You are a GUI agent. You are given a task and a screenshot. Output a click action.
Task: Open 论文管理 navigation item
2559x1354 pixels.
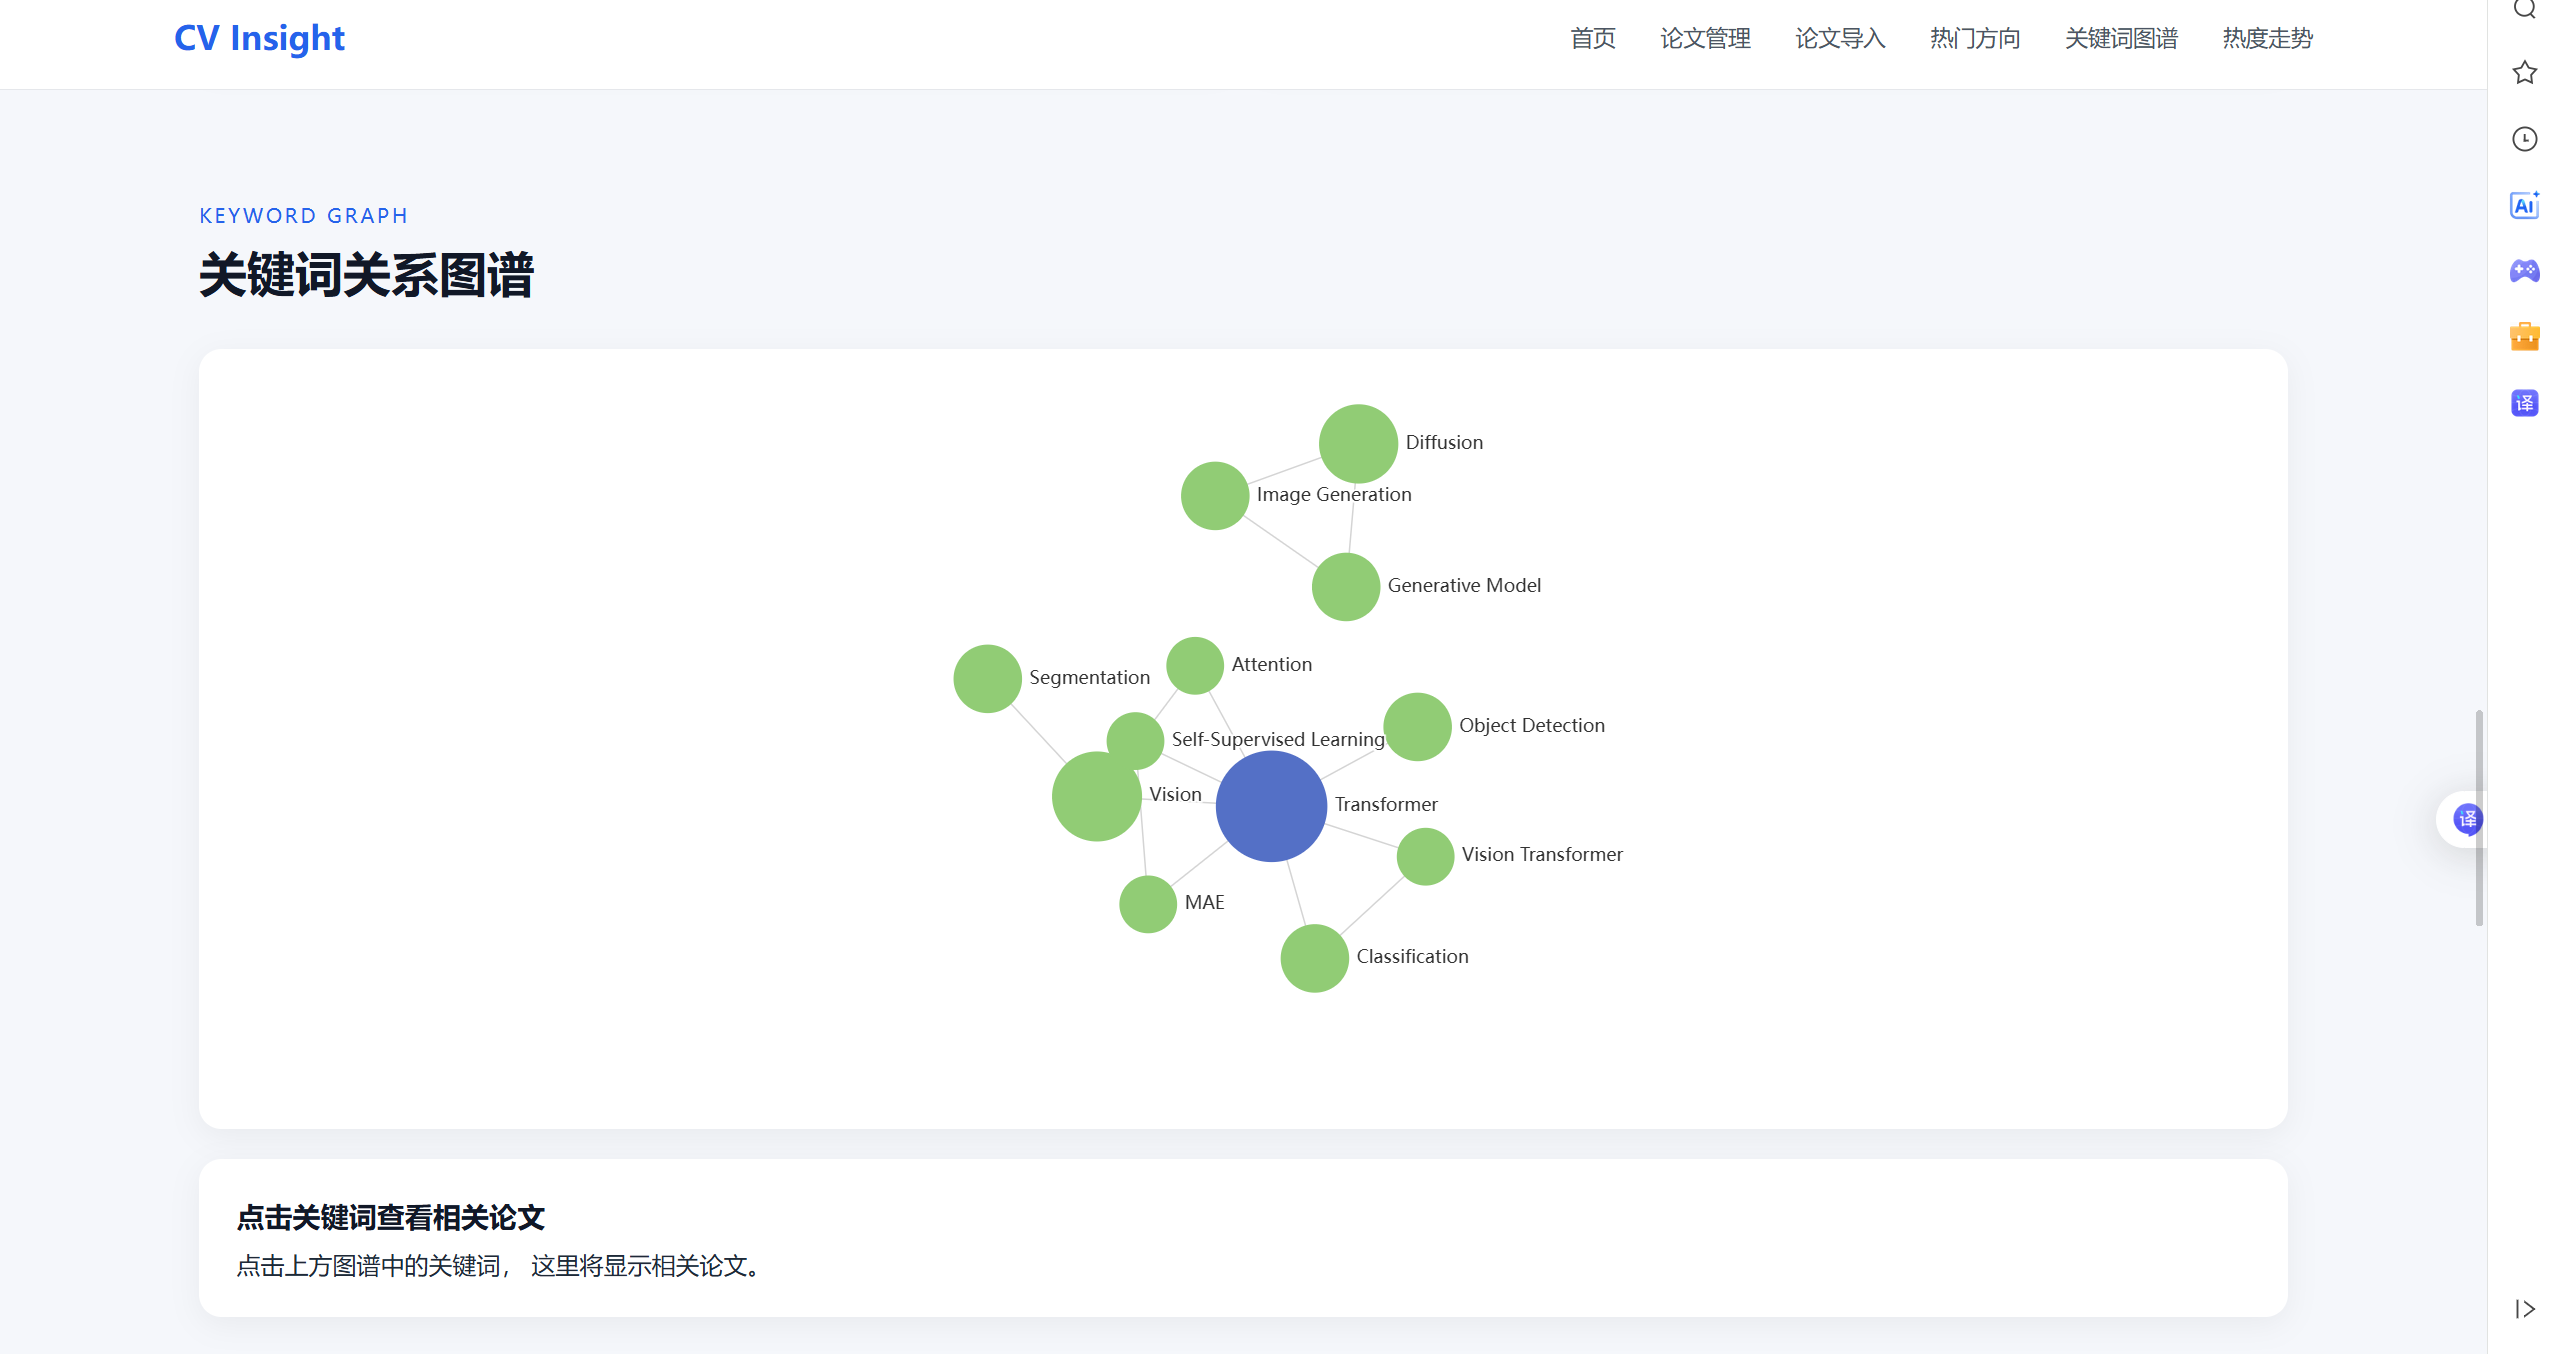point(1705,38)
